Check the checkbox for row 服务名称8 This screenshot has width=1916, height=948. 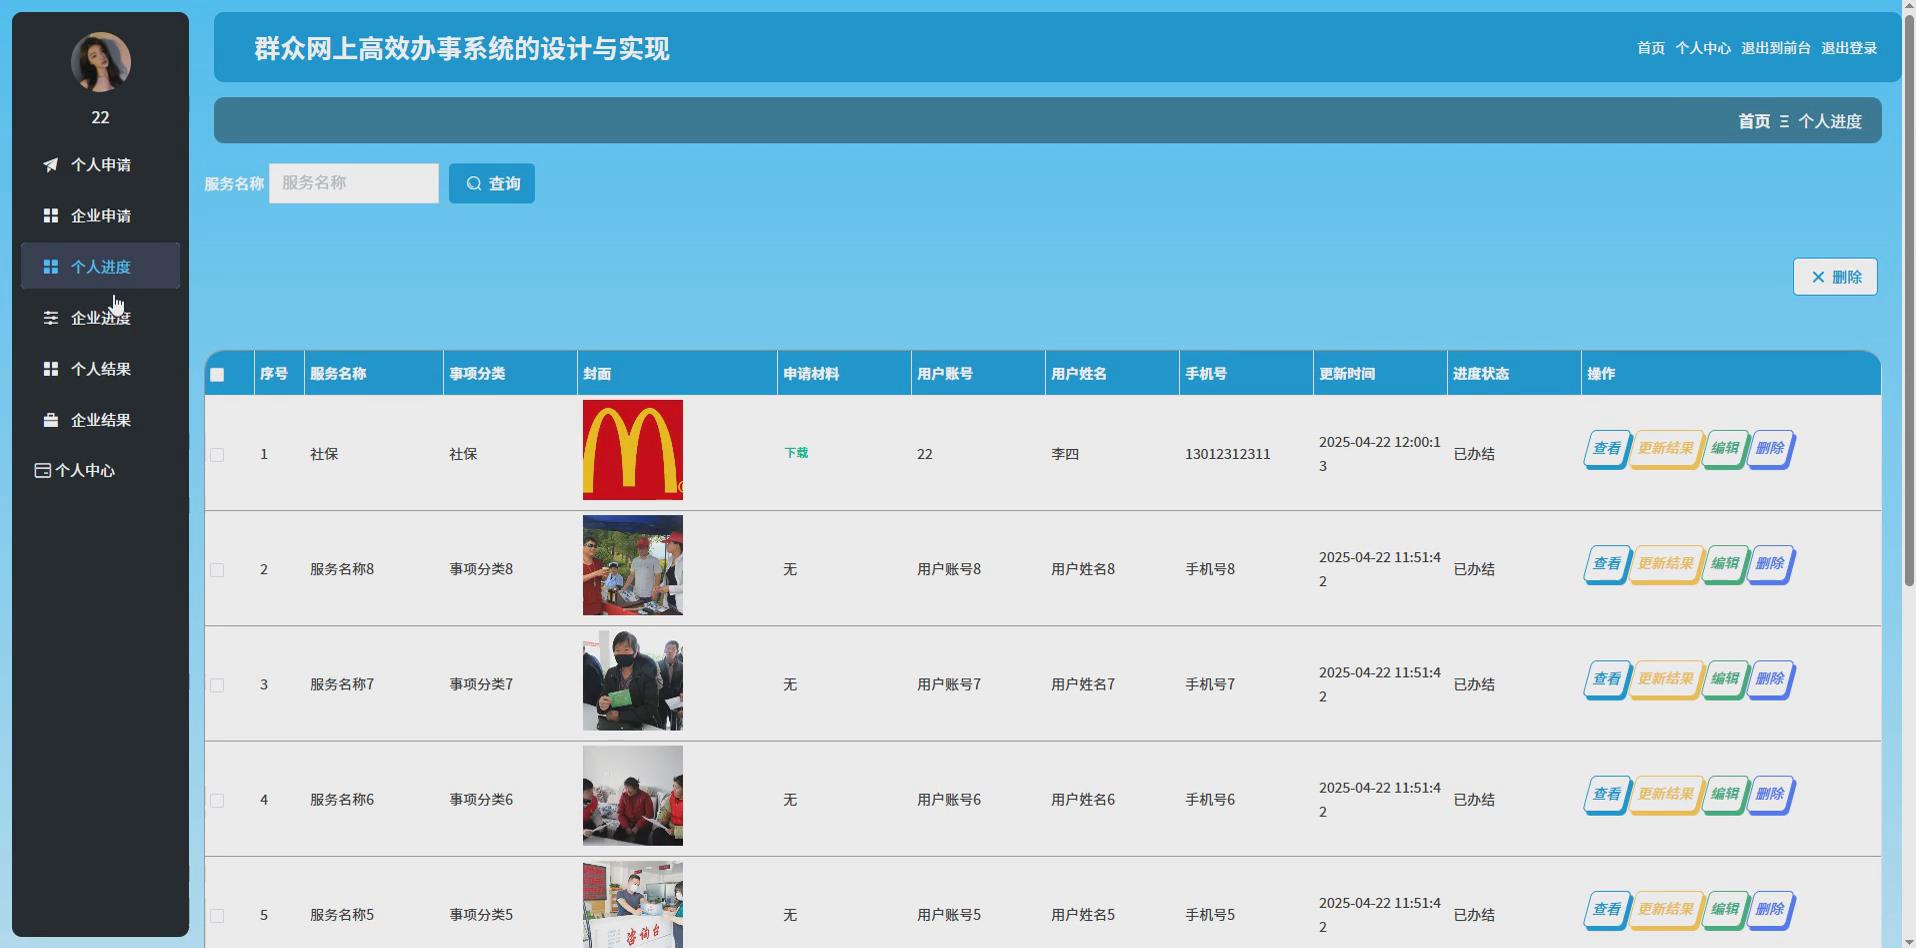tap(217, 570)
